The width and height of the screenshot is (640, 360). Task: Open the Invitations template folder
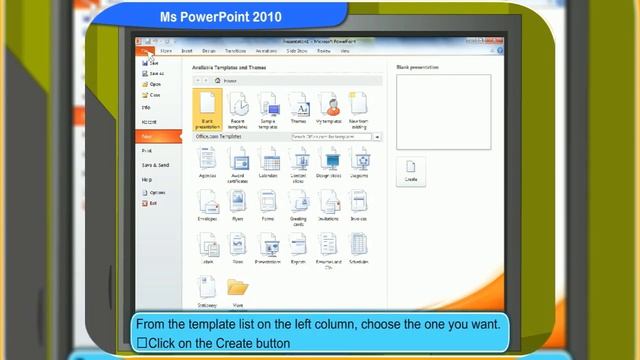329,206
